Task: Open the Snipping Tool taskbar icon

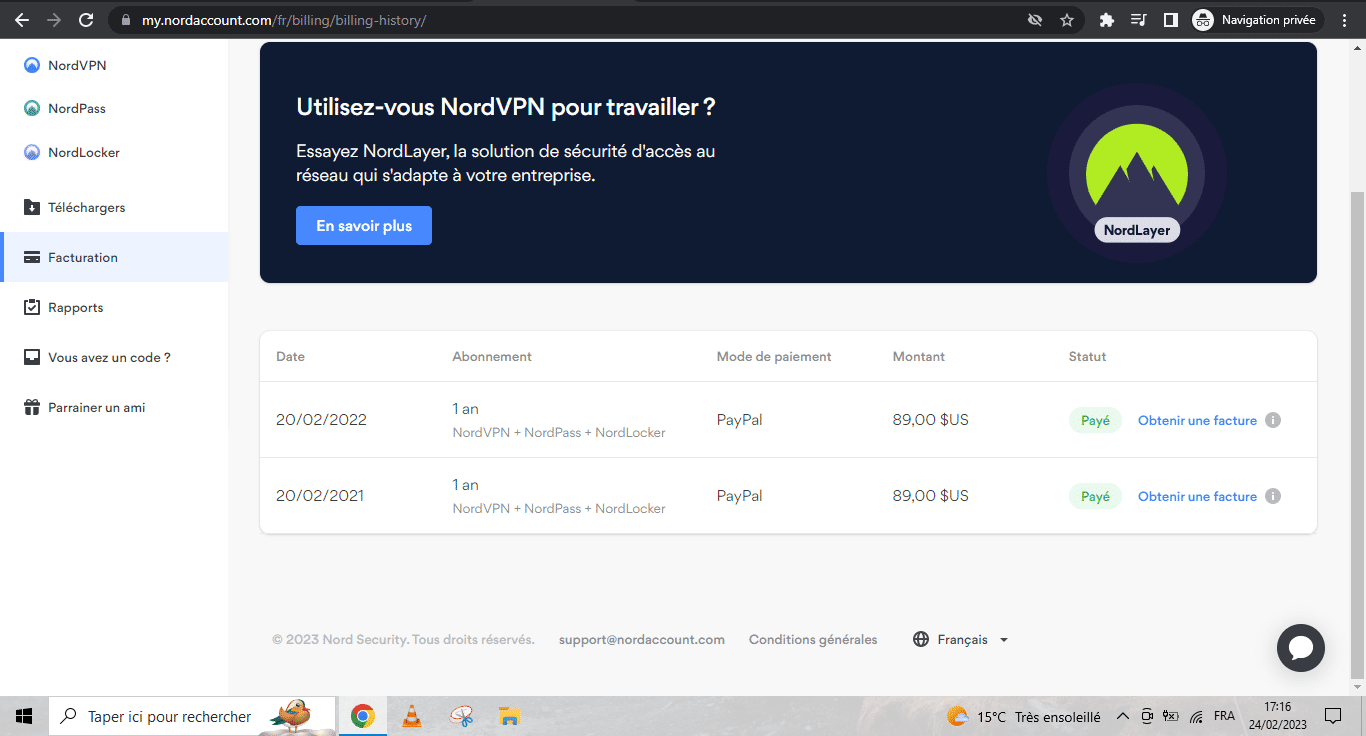Action: click(461, 716)
